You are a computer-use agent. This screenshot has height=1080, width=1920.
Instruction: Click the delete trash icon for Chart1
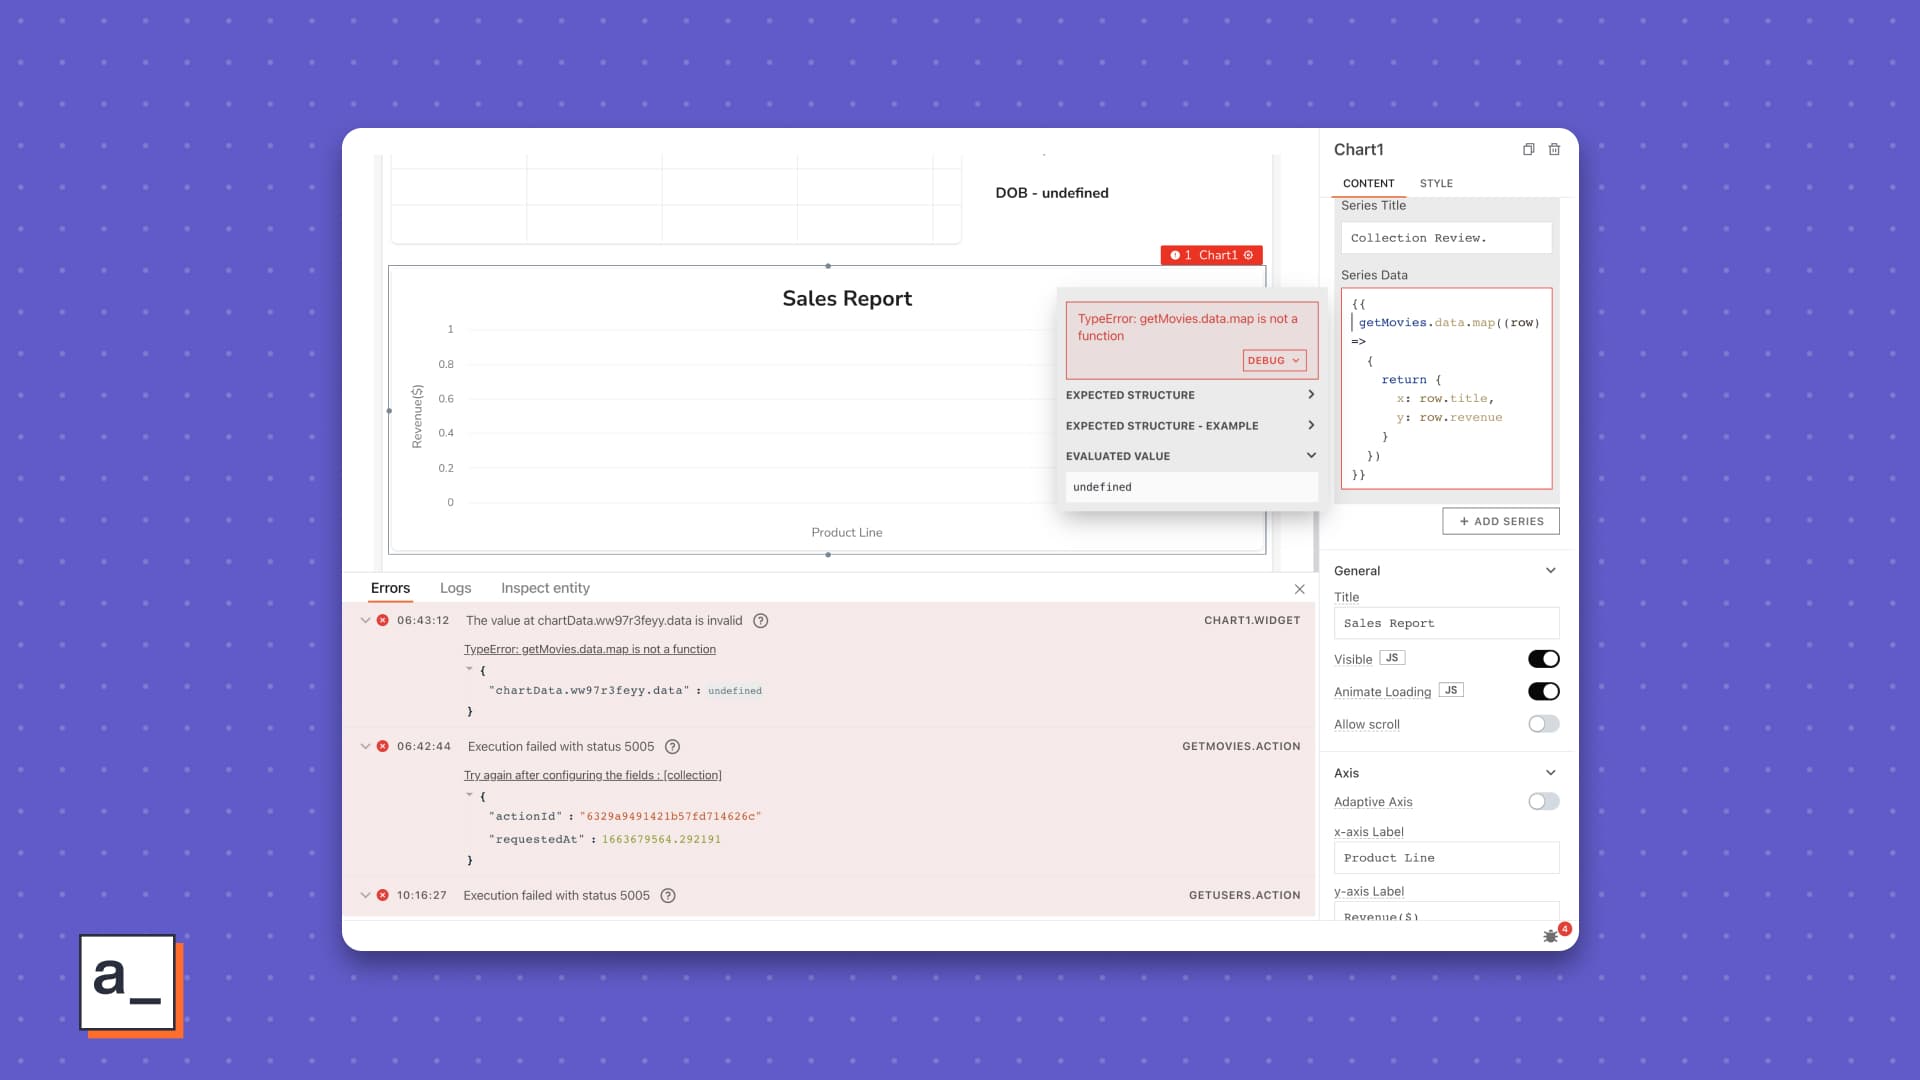pos(1554,150)
